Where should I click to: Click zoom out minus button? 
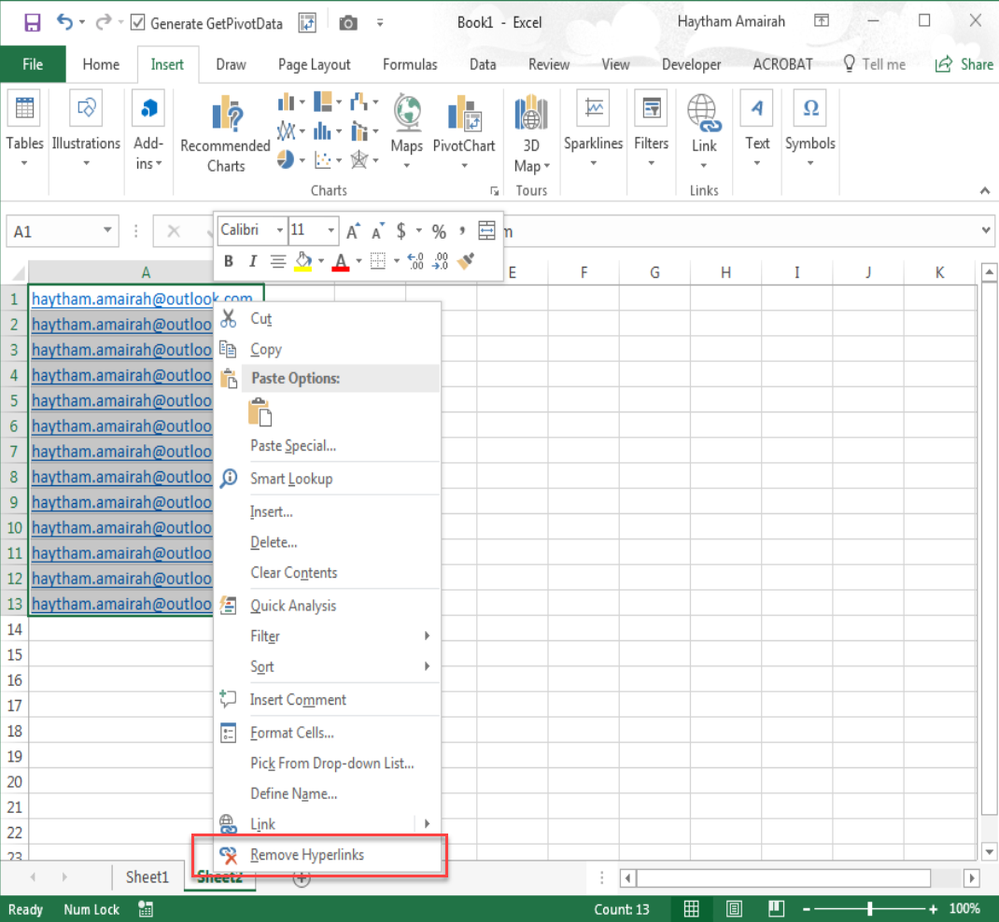[x=806, y=909]
